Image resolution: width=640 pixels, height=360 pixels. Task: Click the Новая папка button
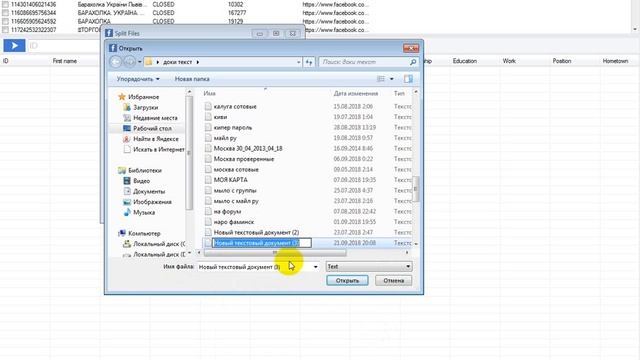192,79
